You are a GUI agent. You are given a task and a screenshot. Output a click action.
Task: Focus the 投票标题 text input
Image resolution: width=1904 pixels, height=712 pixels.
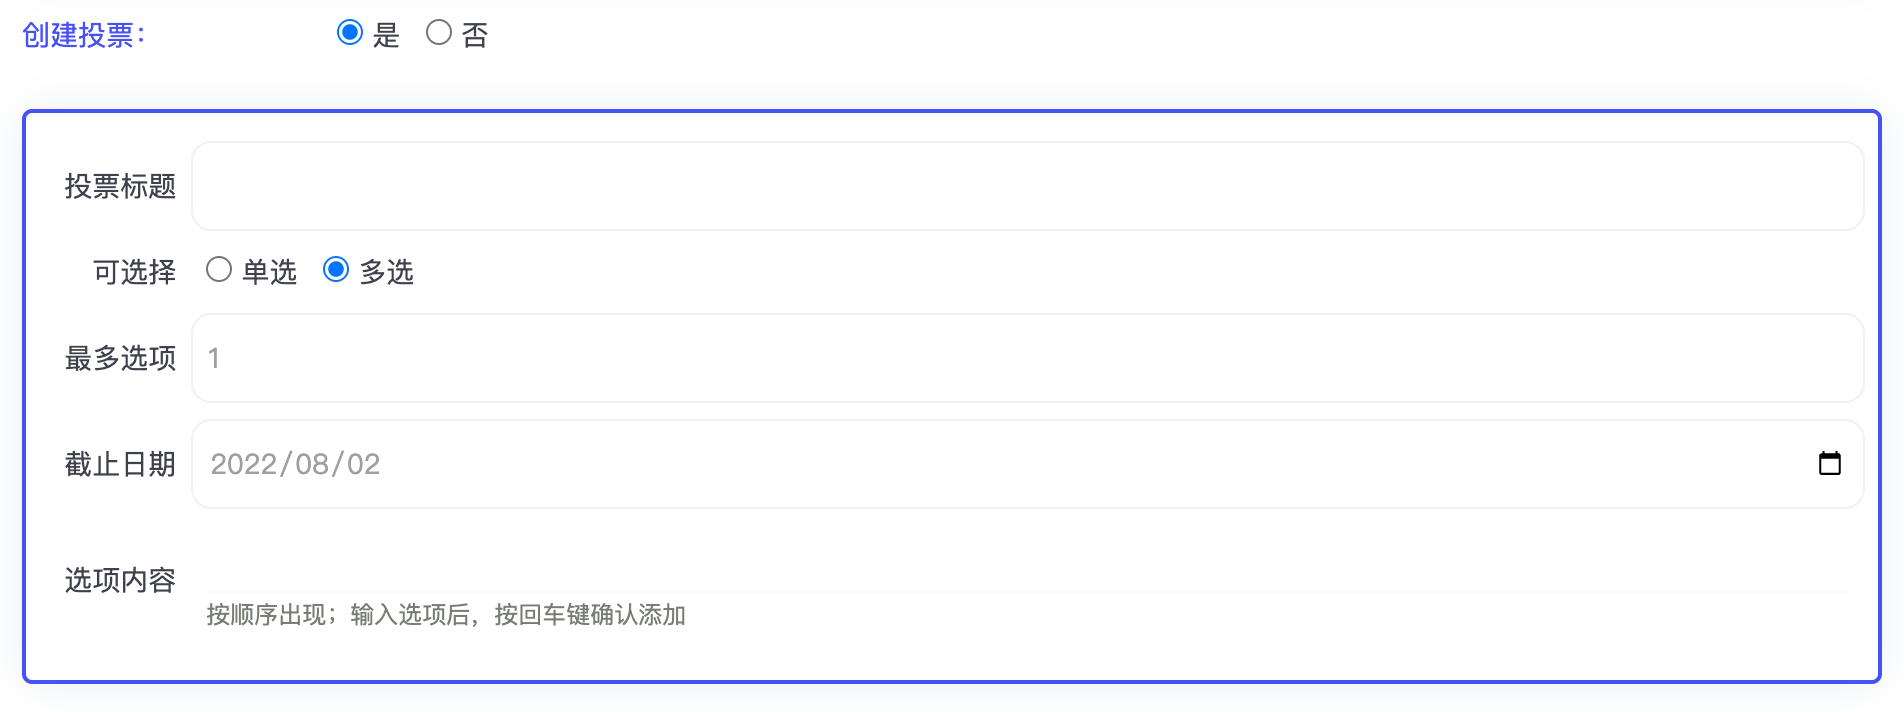tap(1027, 186)
